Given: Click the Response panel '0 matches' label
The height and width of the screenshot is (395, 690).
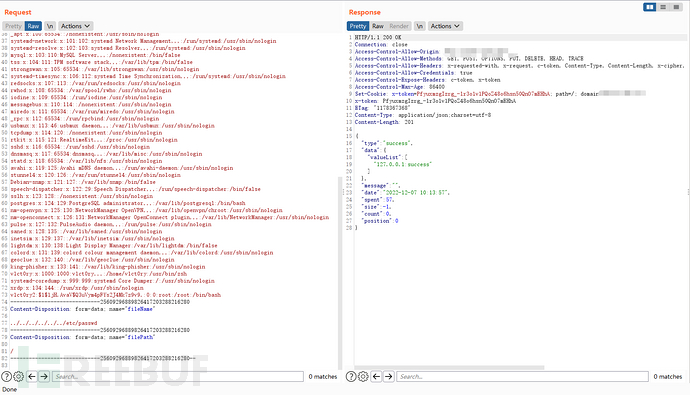Looking at the screenshot, I should point(668,377).
